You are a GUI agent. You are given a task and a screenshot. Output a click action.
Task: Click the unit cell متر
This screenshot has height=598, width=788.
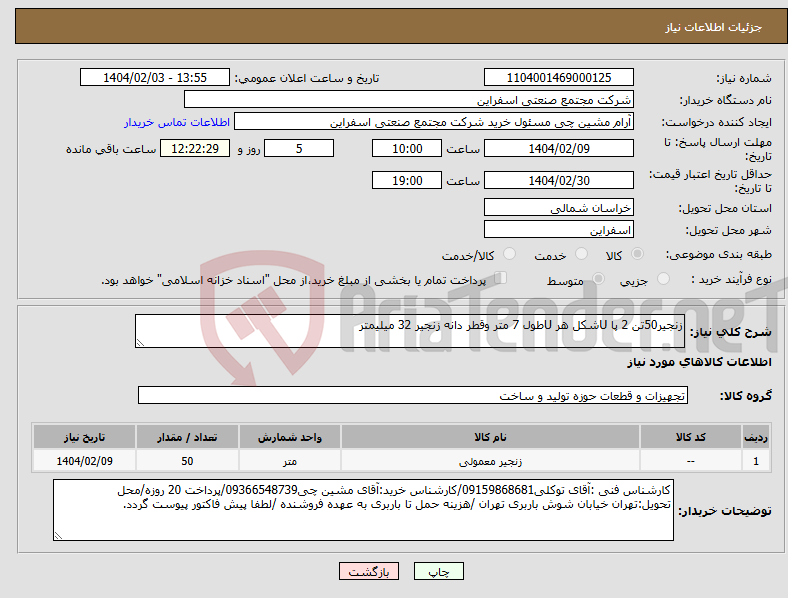pos(289,461)
